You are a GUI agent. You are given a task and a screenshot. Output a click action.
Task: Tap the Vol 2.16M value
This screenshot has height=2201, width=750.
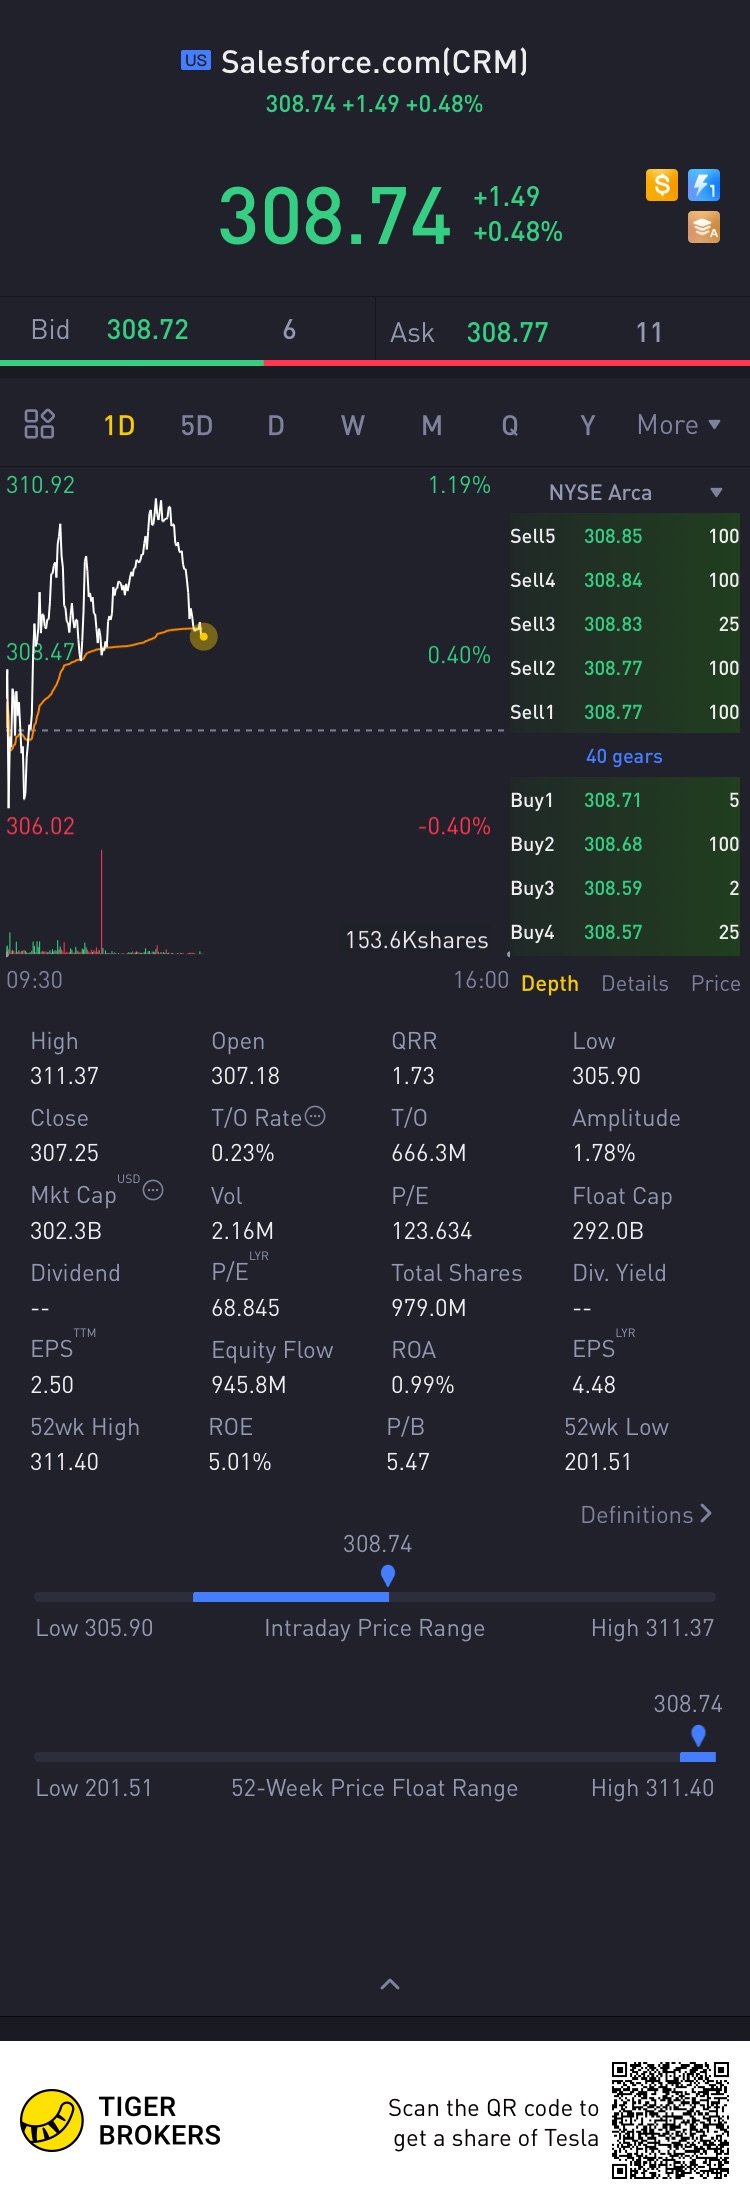tap(242, 1231)
